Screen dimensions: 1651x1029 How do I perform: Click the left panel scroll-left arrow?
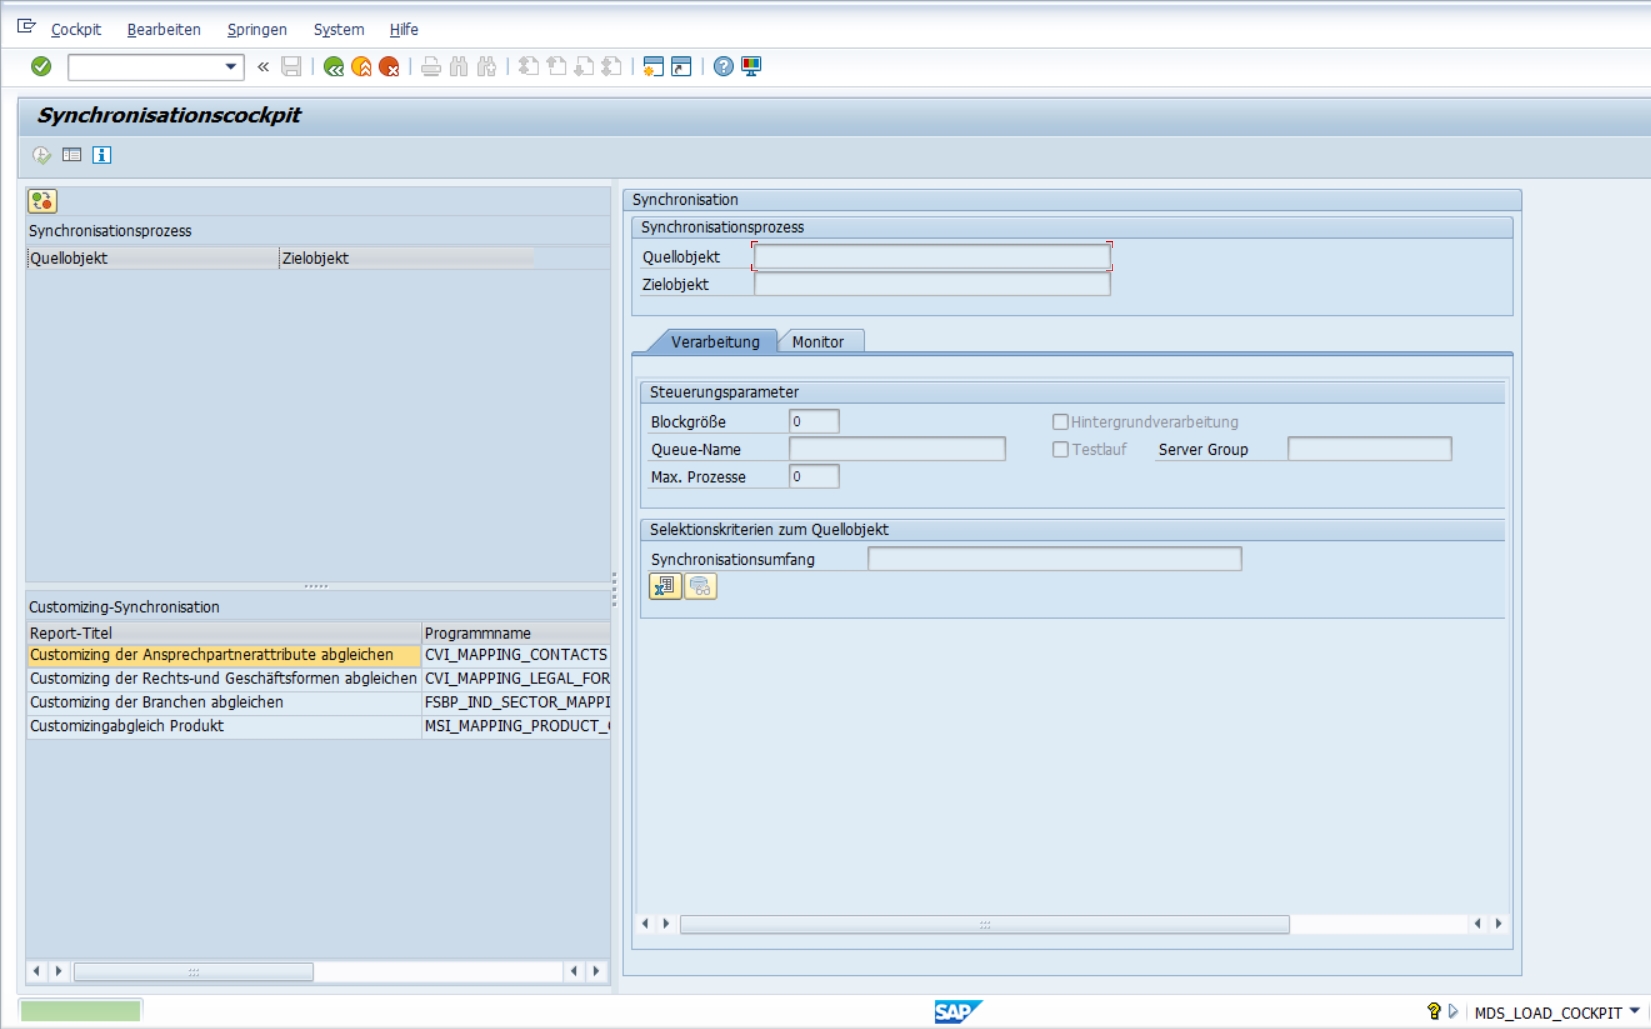click(x=37, y=971)
